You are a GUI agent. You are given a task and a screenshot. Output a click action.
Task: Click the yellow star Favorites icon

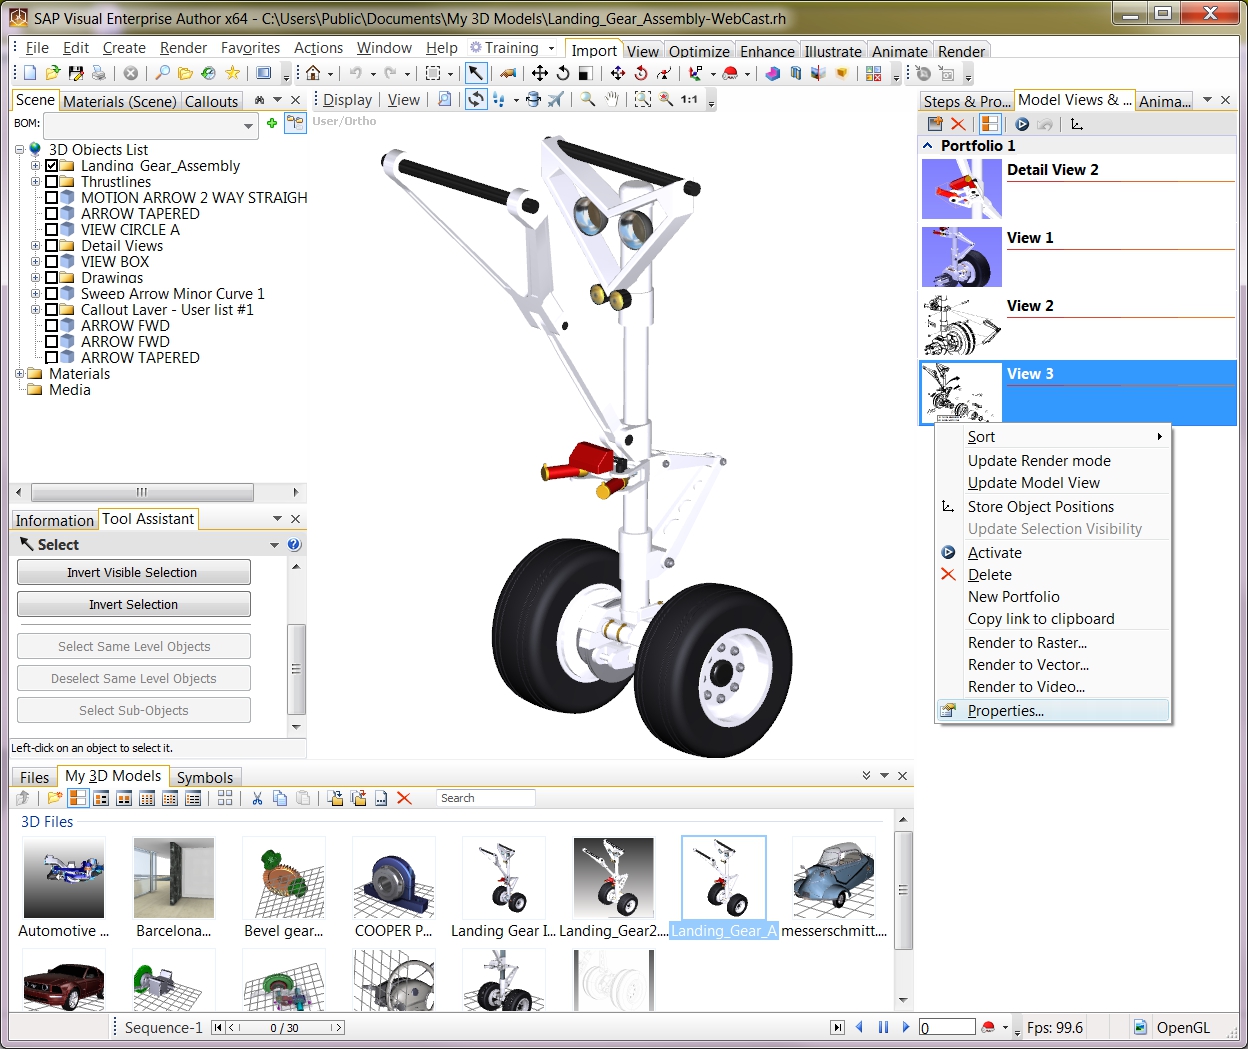(x=233, y=73)
